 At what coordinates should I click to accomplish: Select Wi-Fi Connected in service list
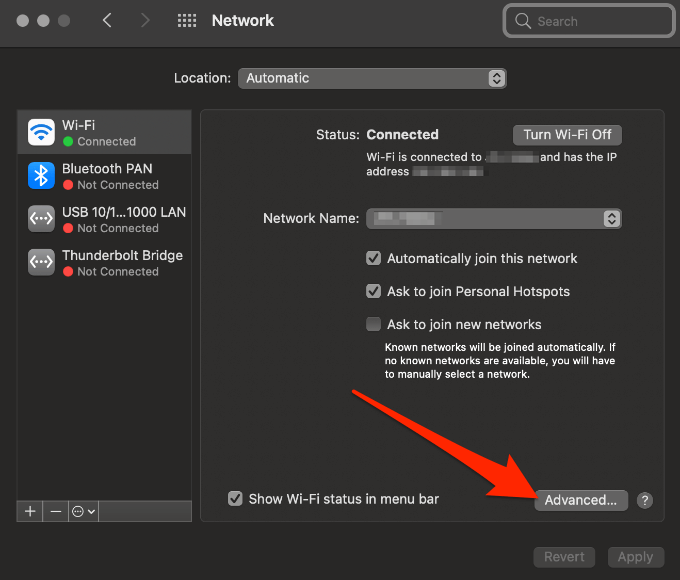104,132
